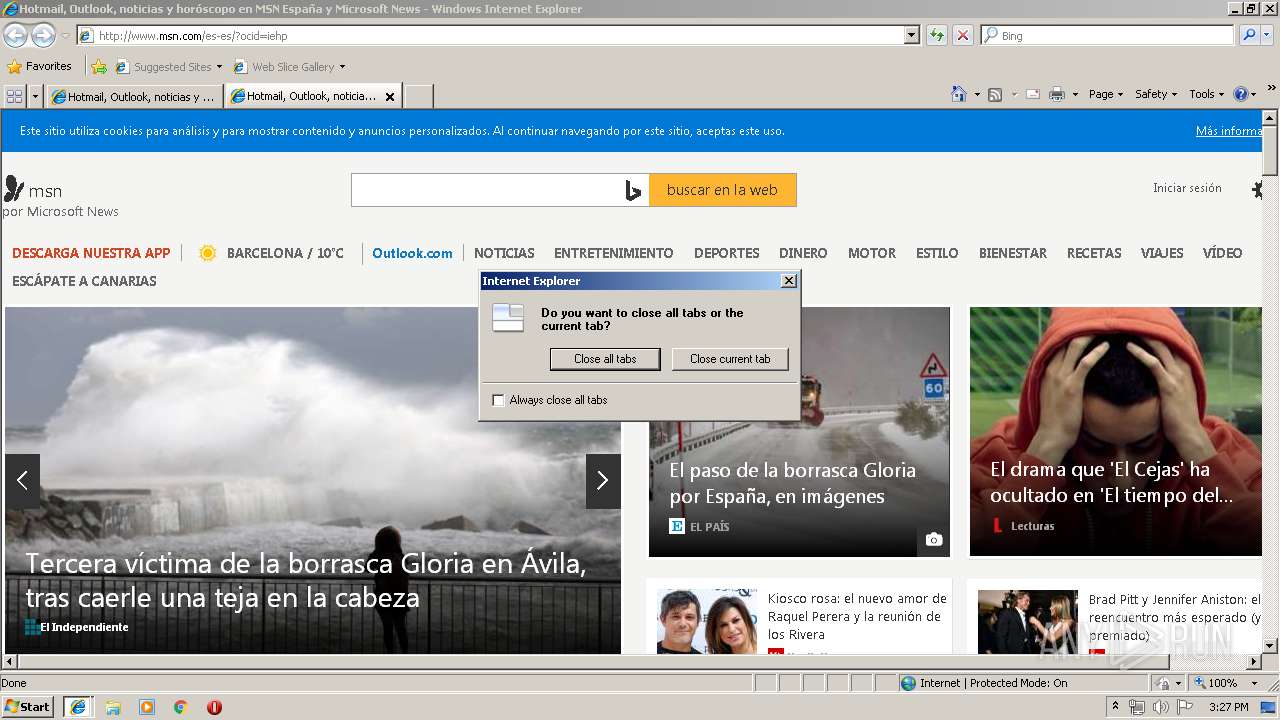The height and width of the screenshot is (720, 1280).
Task: Click Close current tab button
Action: (730, 359)
